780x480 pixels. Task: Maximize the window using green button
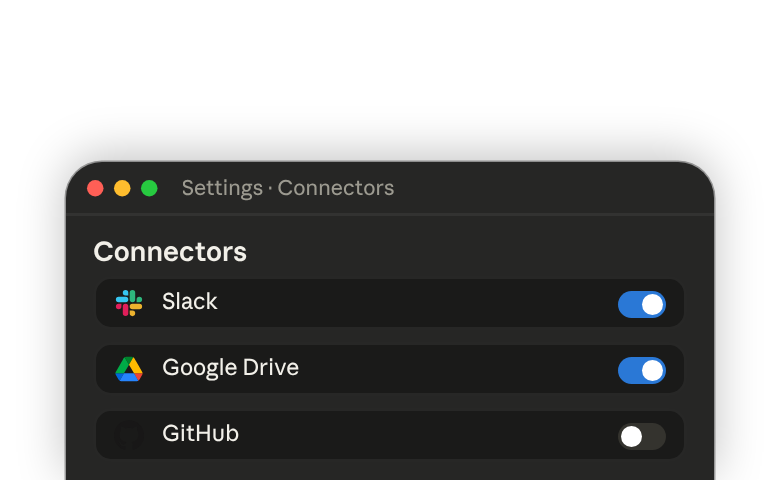pos(149,189)
